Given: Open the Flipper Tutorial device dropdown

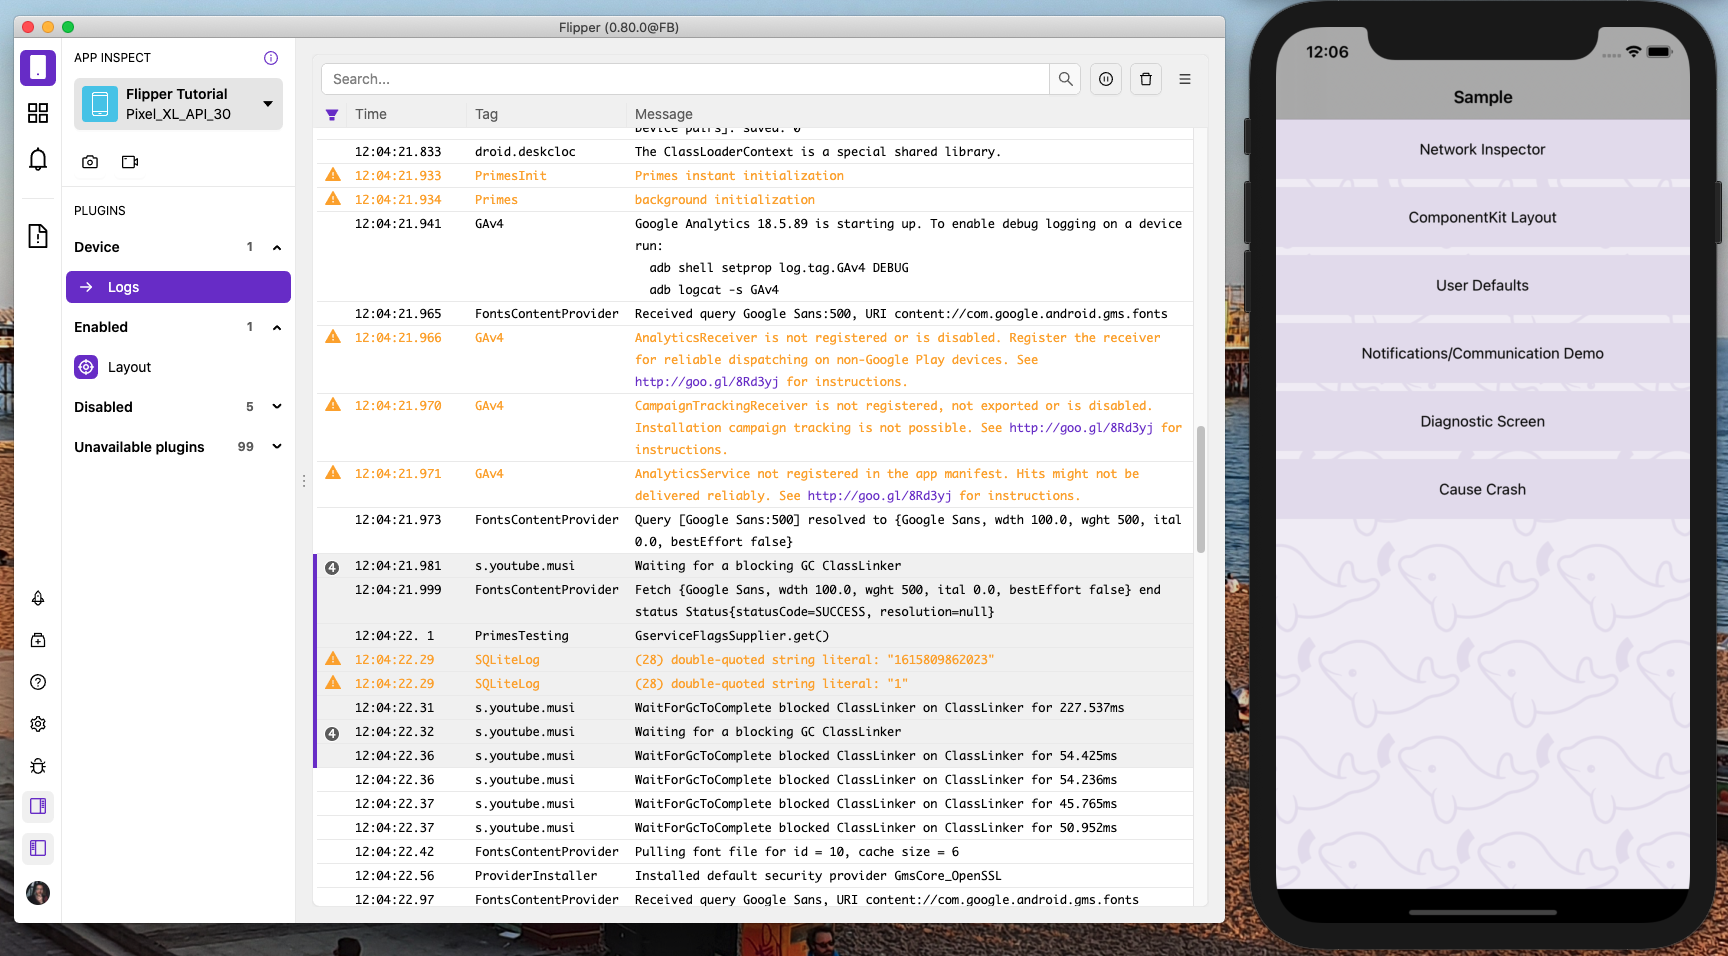Looking at the screenshot, I should 268,104.
